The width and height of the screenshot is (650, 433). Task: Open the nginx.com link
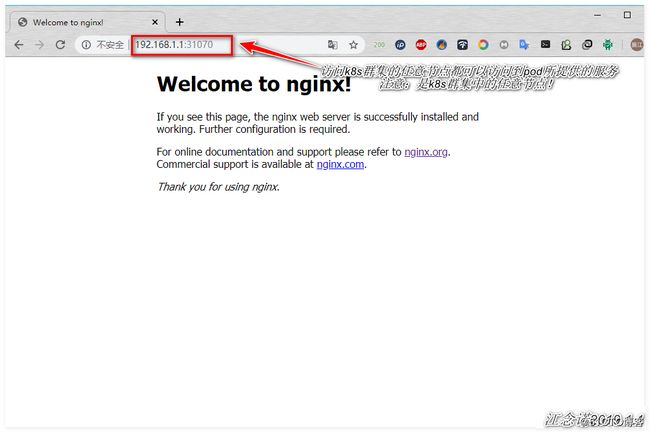tap(340, 164)
